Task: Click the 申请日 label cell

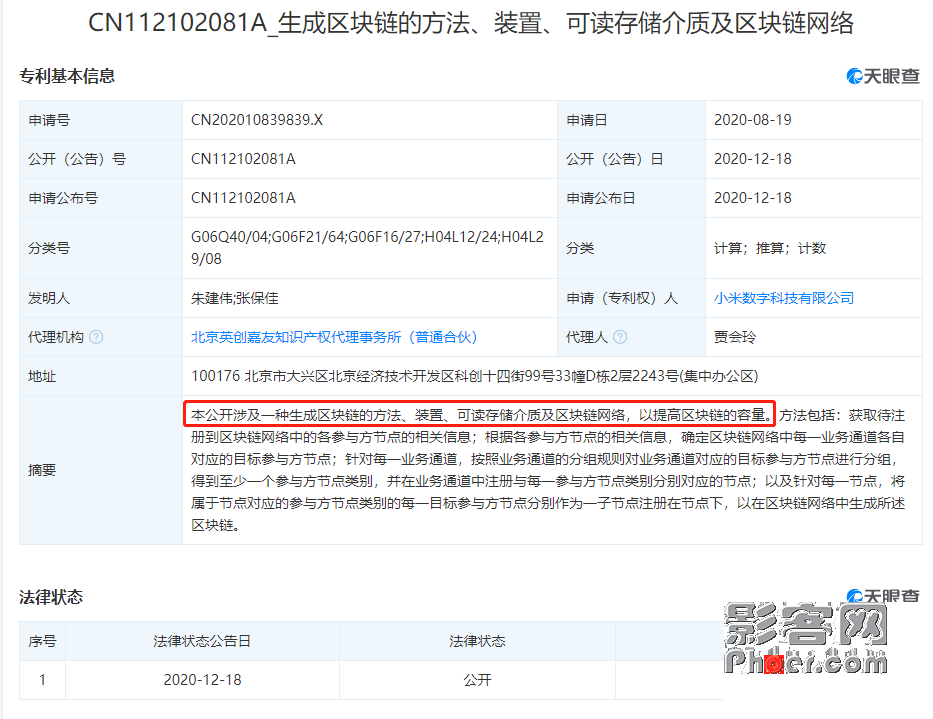Action: tap(631, 120)
